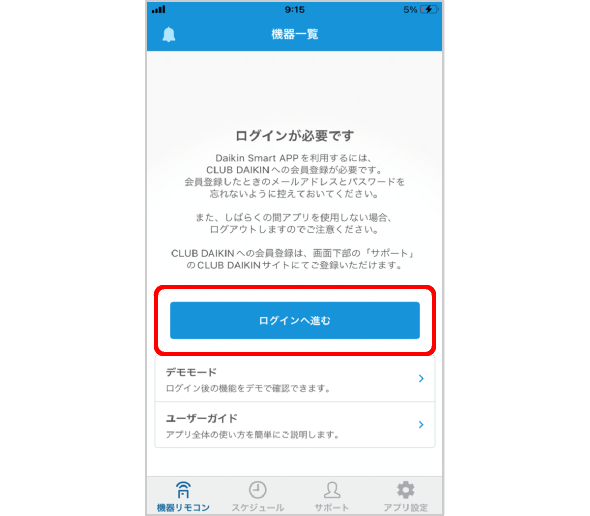Tap the デモモード description text
The height and width of the screenshot is (516, 590).
[x=248, y=388]
